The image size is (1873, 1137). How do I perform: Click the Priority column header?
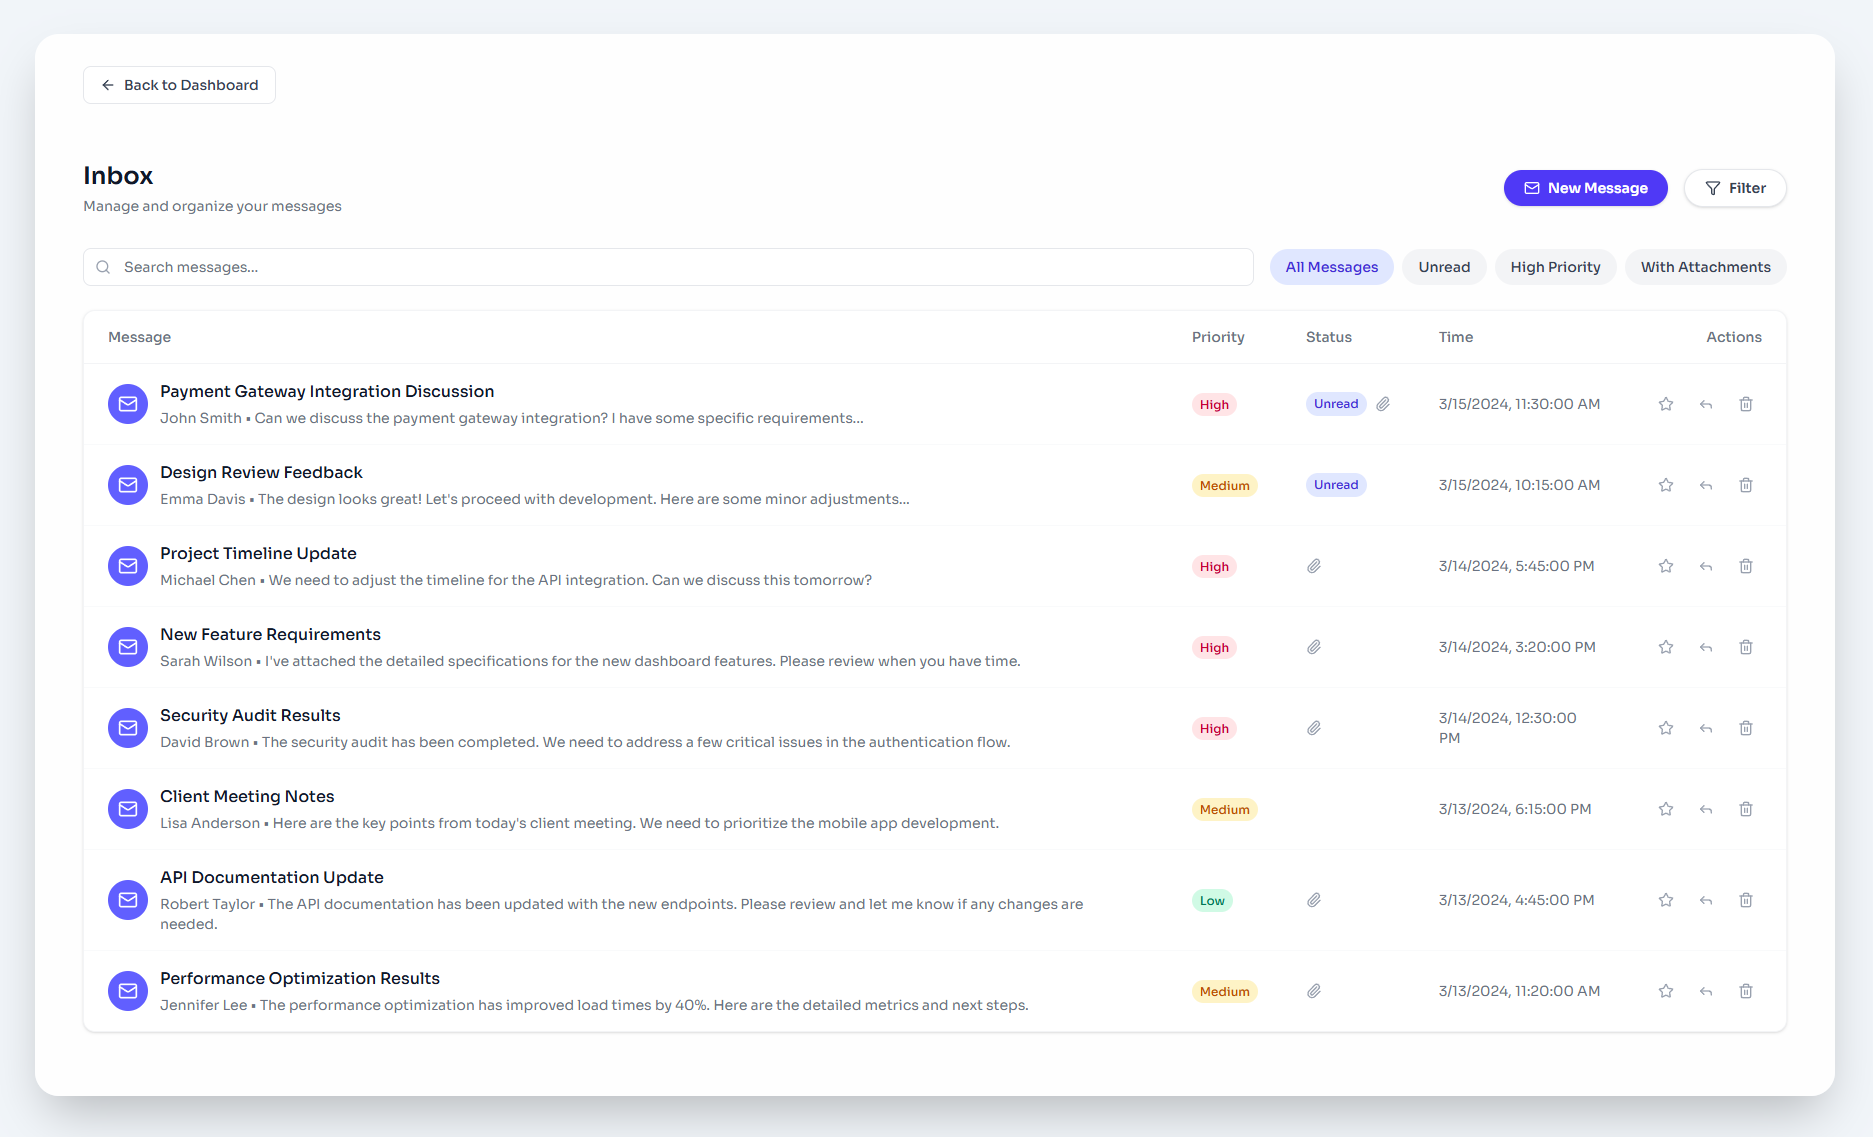tap(1218, 337)
